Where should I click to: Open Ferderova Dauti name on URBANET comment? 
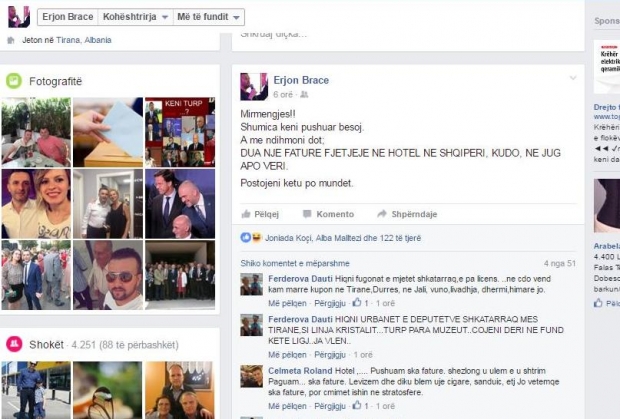click(x=301, y=319)
